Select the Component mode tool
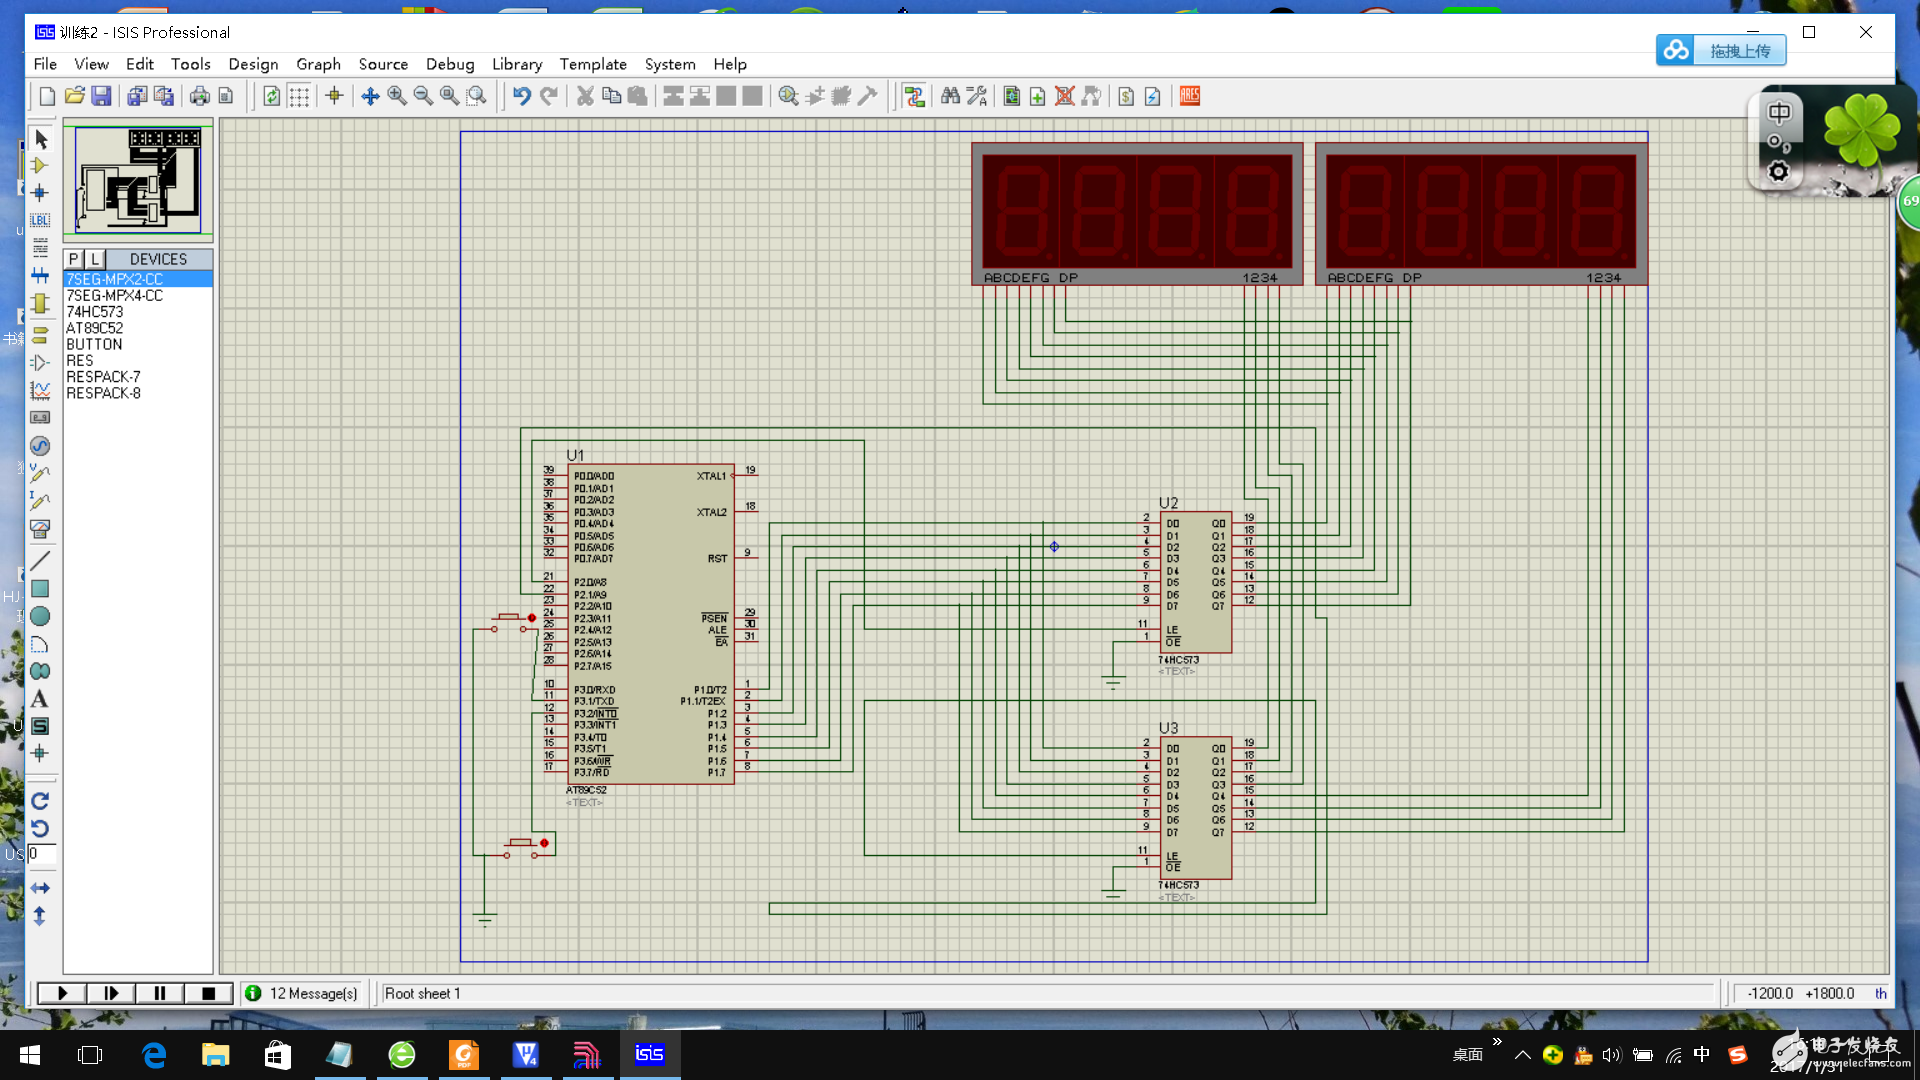Viewport: 1920px width, 1080px height. point(40,166)
